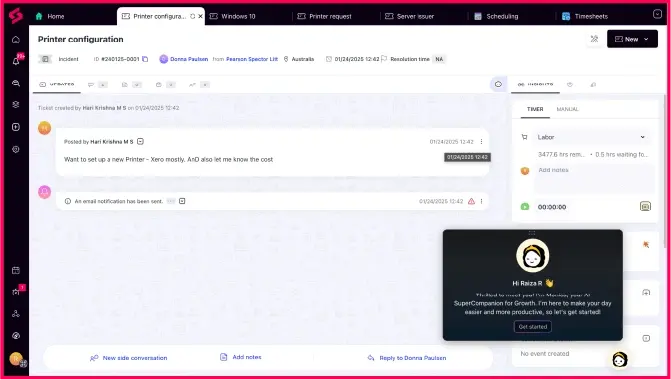Close the Printer configuration tab

pos(200,16)
